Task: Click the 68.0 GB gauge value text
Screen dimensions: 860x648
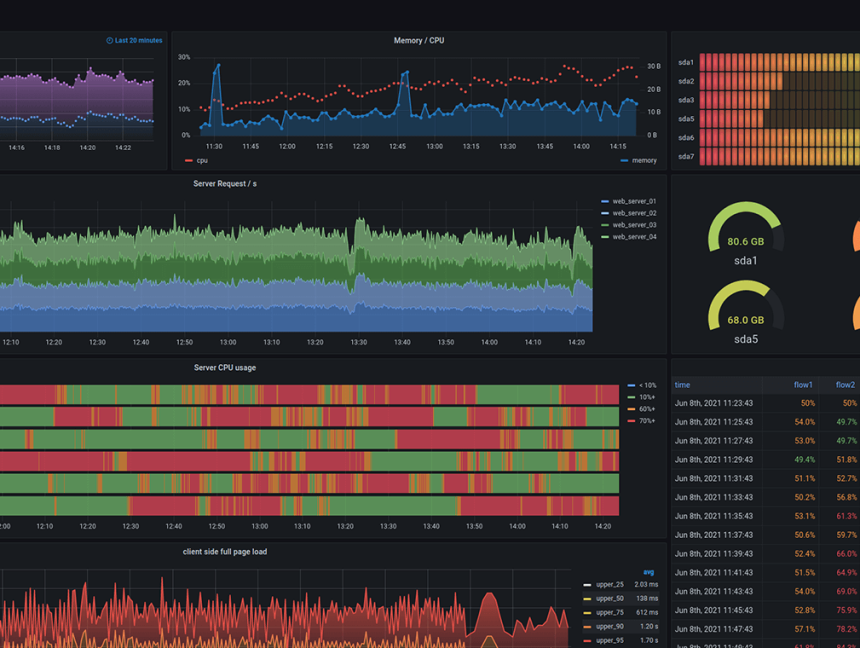Action: (745, 320)
